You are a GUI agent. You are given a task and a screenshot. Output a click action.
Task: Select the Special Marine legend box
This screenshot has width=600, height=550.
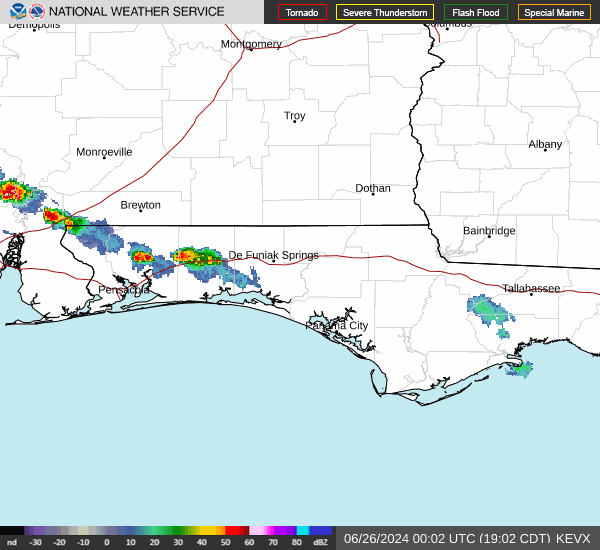coord(554,13)
